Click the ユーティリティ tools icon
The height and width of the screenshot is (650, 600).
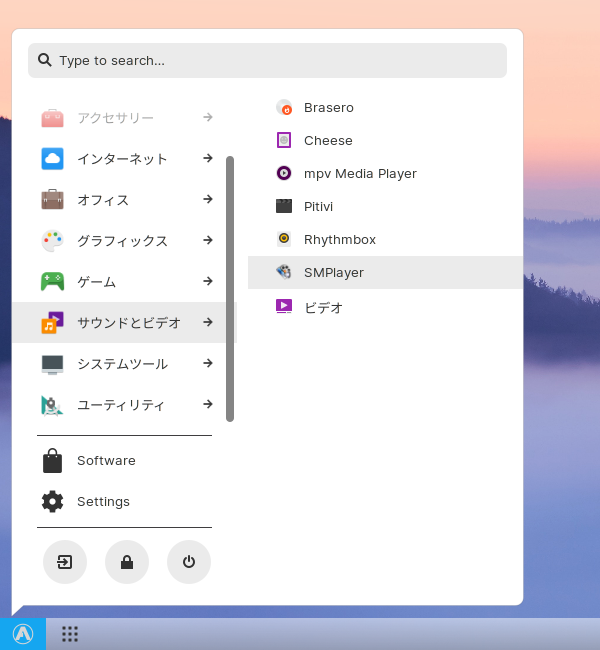click(52, 405)
